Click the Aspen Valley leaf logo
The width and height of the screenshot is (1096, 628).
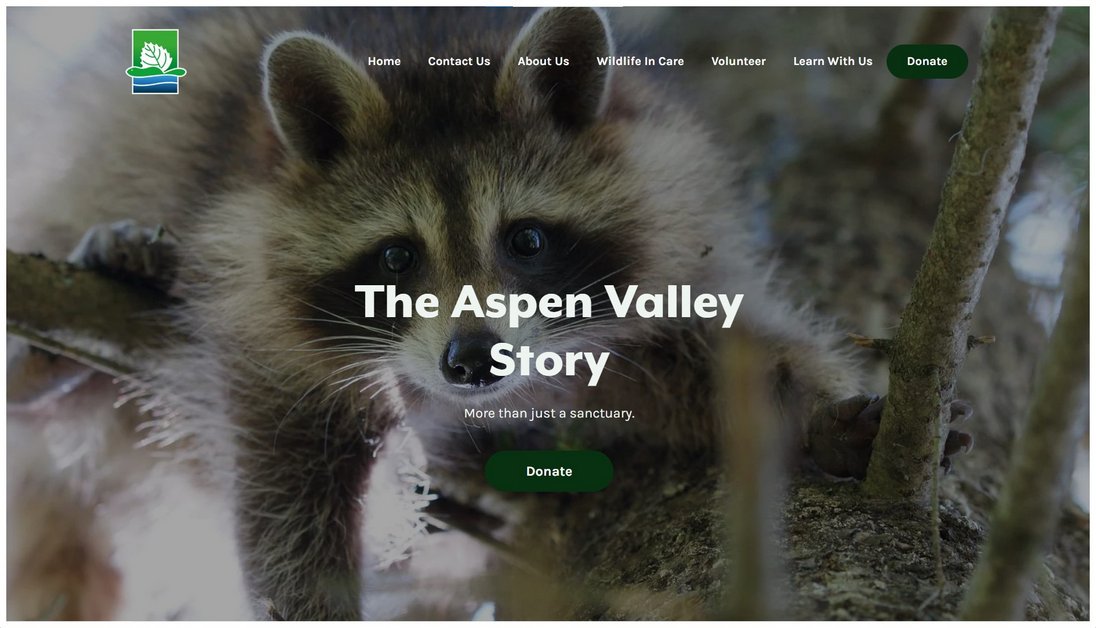(156, 62)
